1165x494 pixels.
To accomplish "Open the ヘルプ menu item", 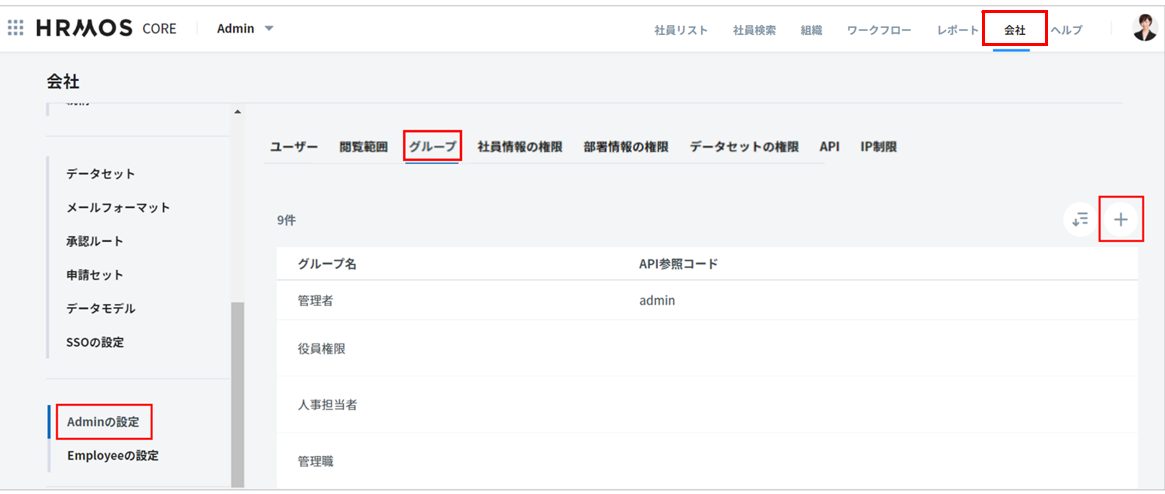I will pos(1066,30).
